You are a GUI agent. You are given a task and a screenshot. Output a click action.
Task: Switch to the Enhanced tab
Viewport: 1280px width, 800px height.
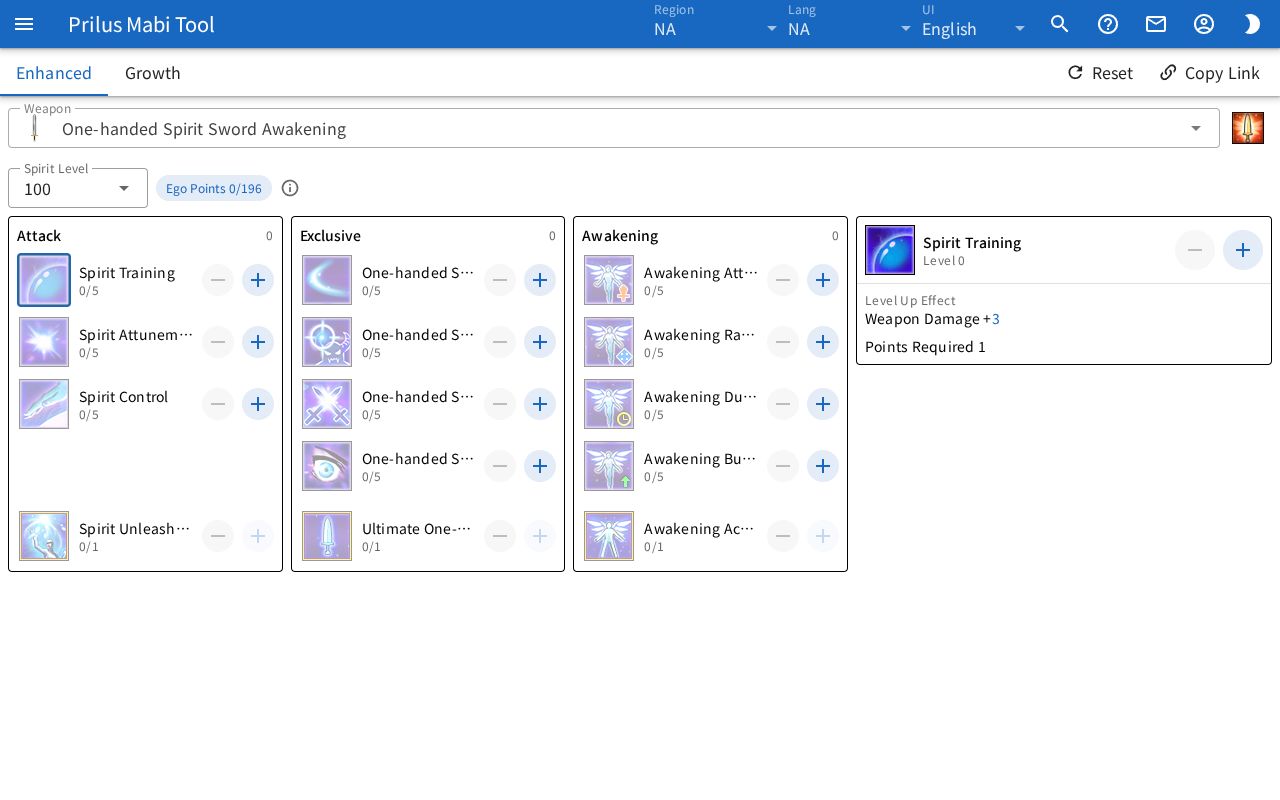[54, 73]
